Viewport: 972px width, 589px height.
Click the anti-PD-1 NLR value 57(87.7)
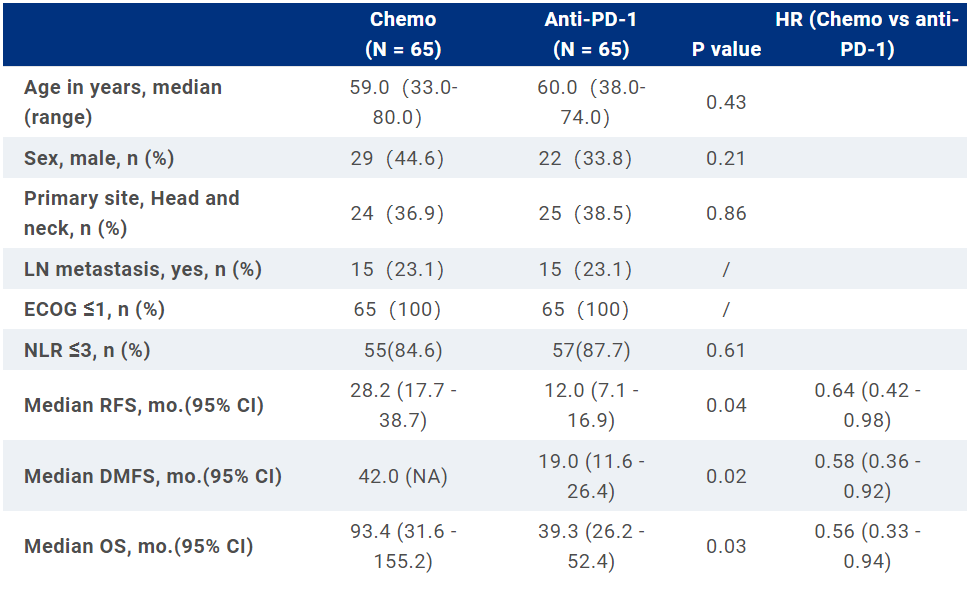(591, 350)
